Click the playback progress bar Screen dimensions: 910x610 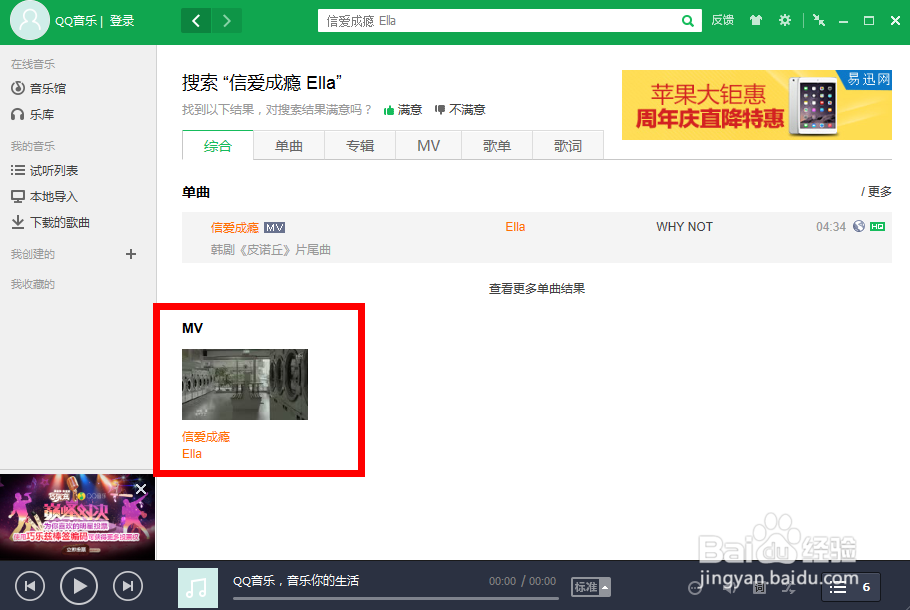[396, 598]
